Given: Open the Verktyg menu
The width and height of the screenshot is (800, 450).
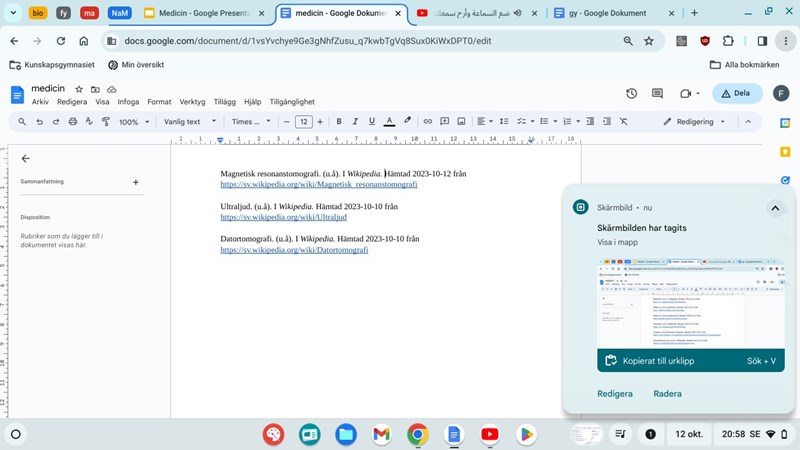Looking at the screenshot, I should tap(192, 102).
